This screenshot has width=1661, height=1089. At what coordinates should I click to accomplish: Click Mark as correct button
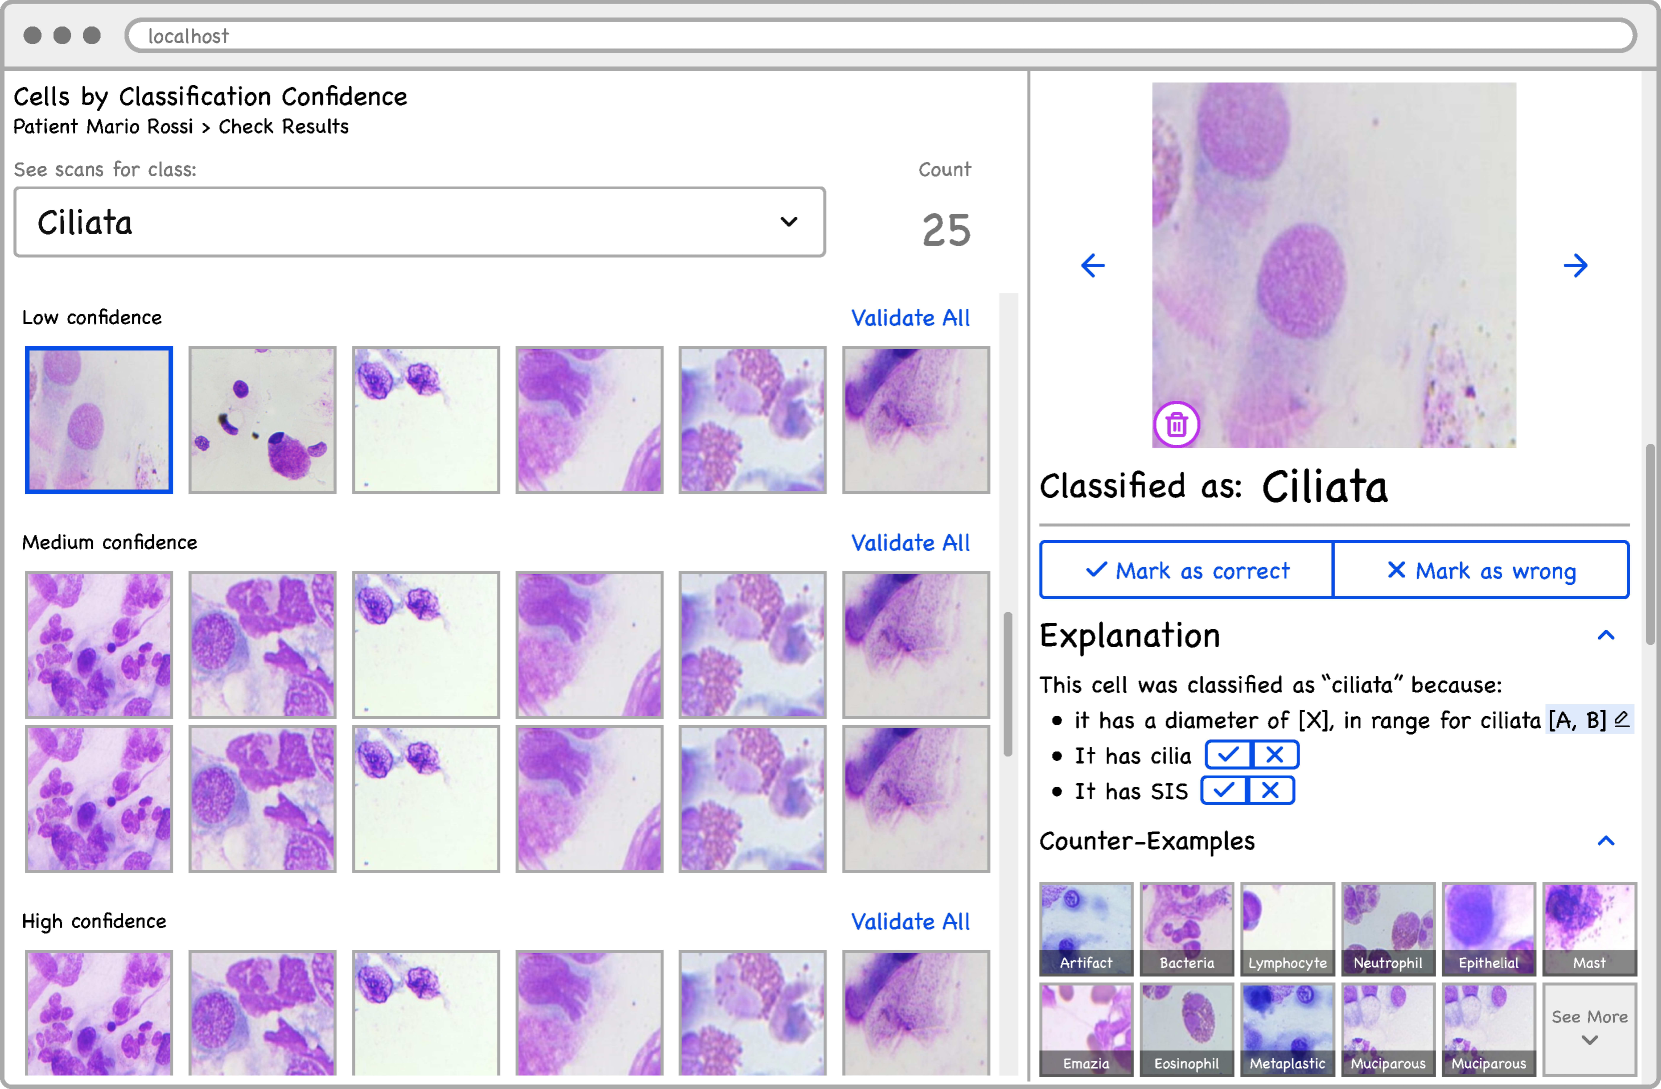click(x=1187, y=570)
